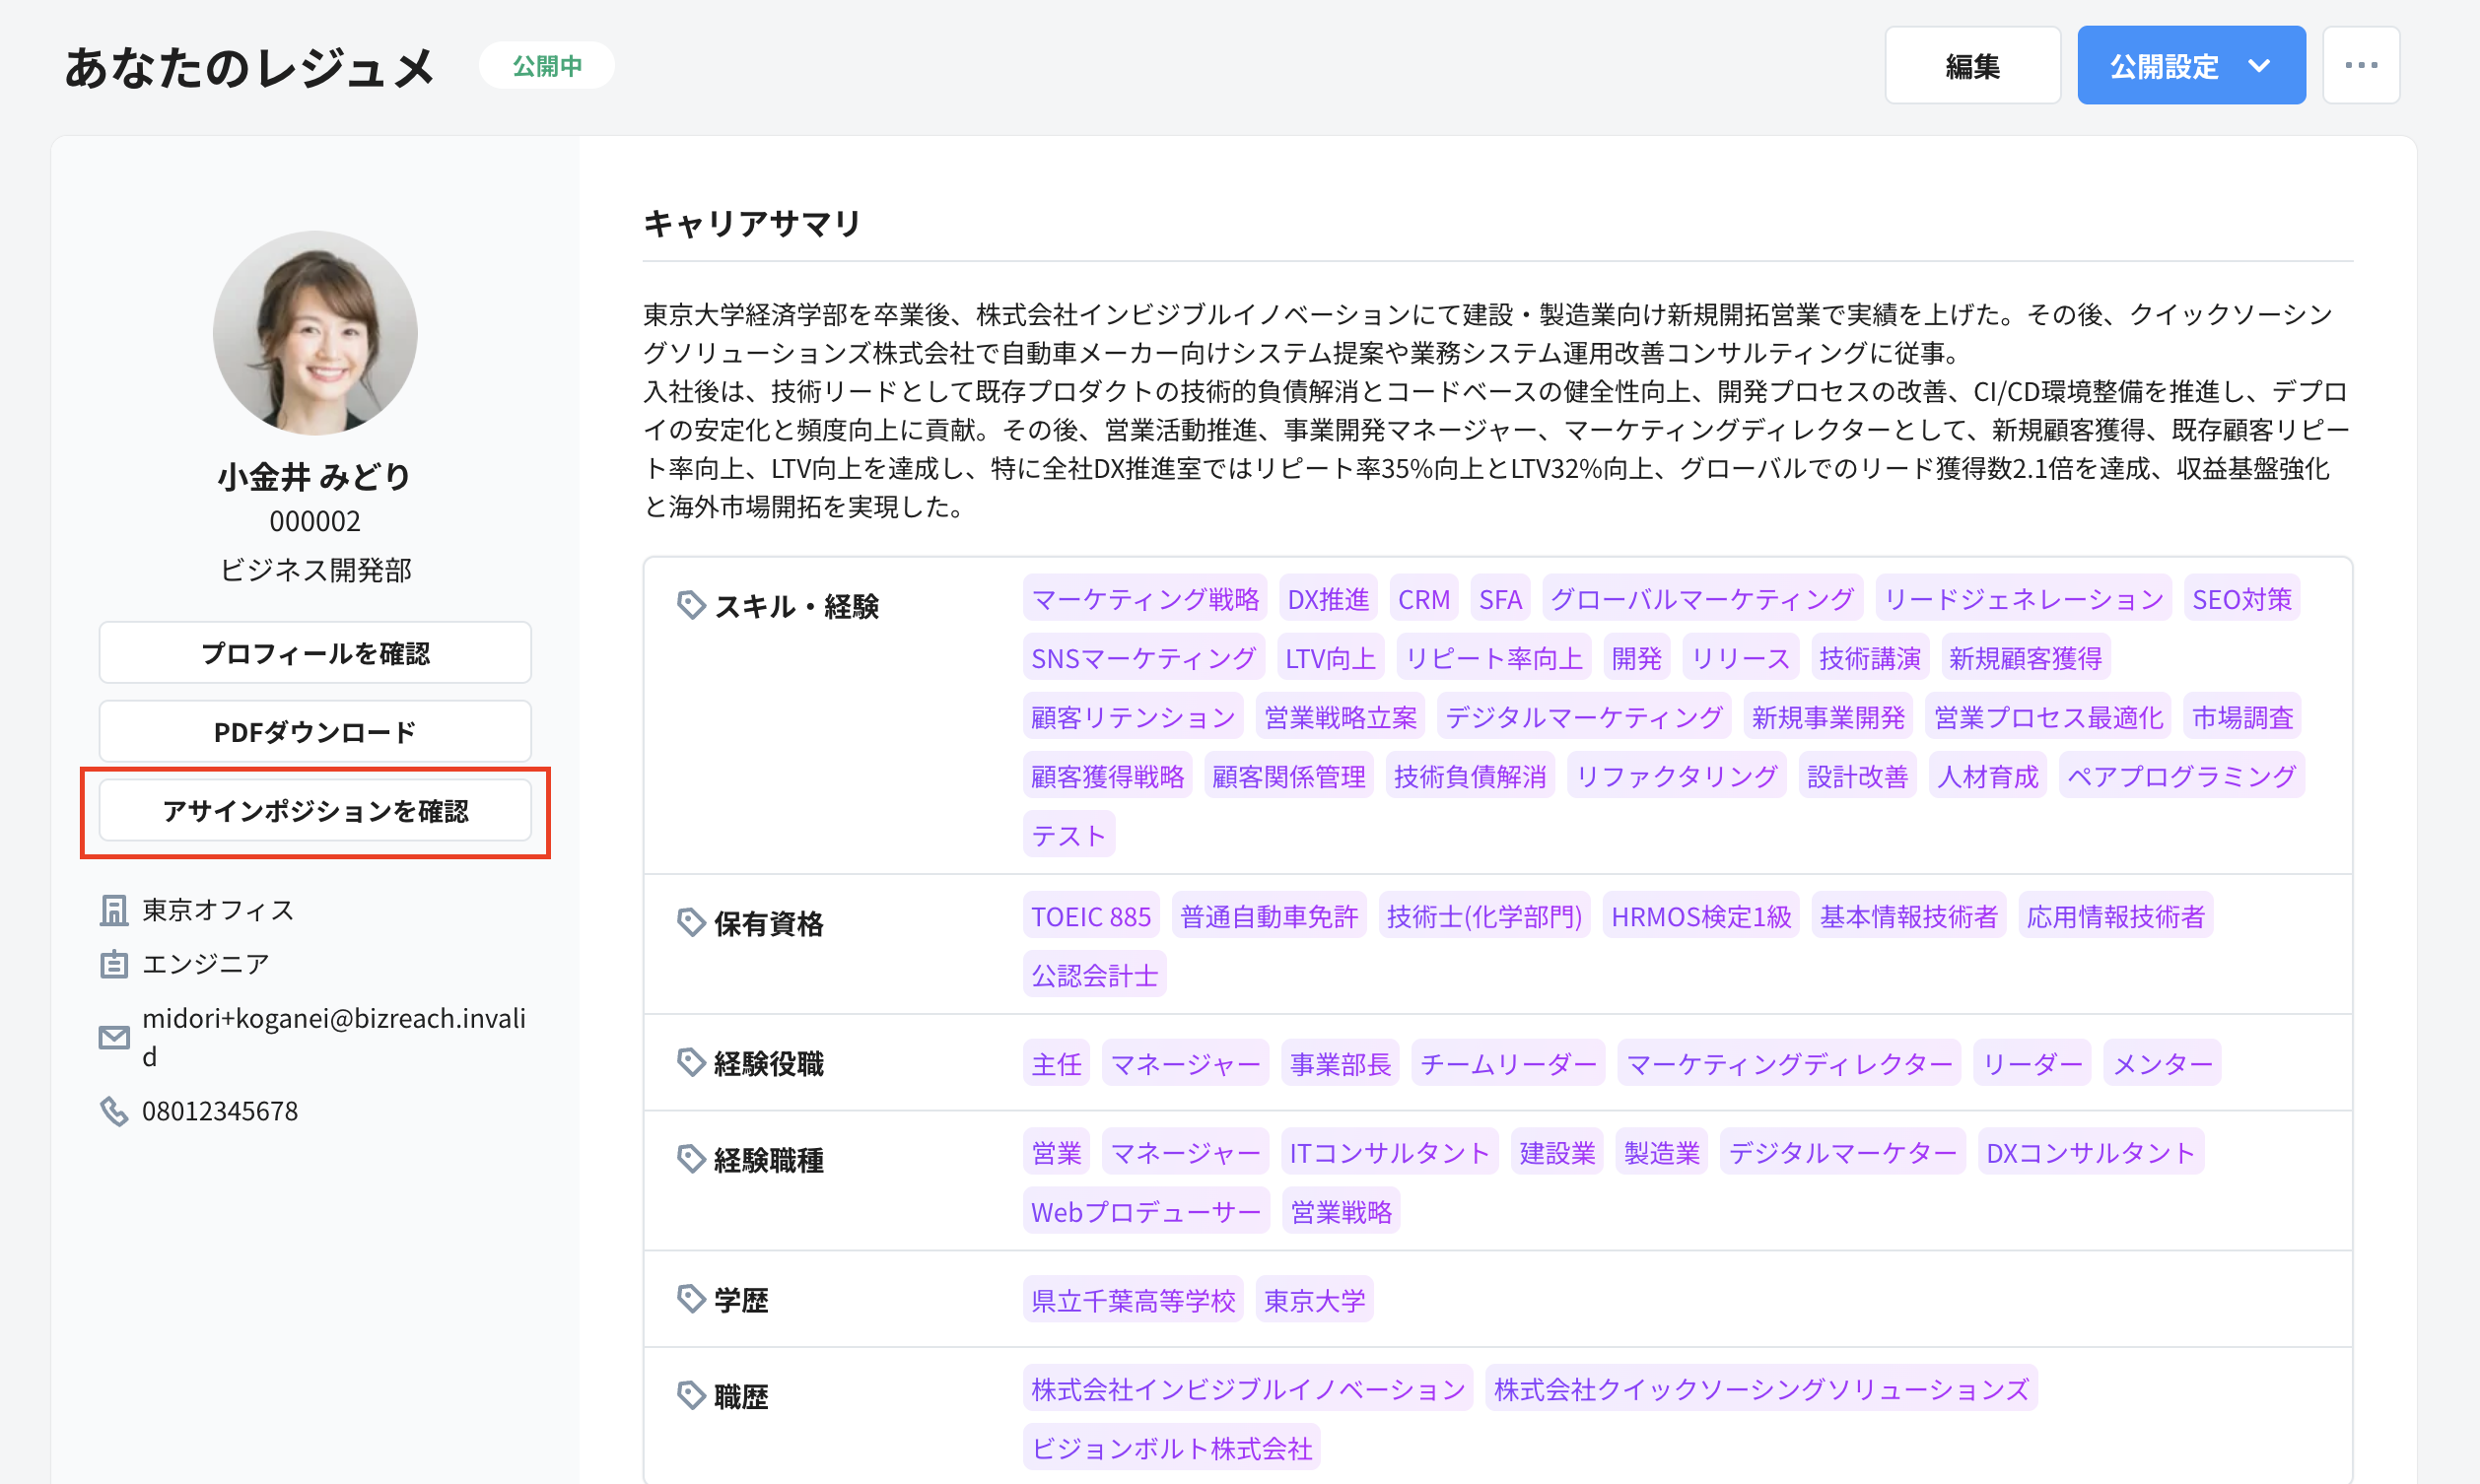Click the 東京大学 education tag

click(x=1313, y=1300)
